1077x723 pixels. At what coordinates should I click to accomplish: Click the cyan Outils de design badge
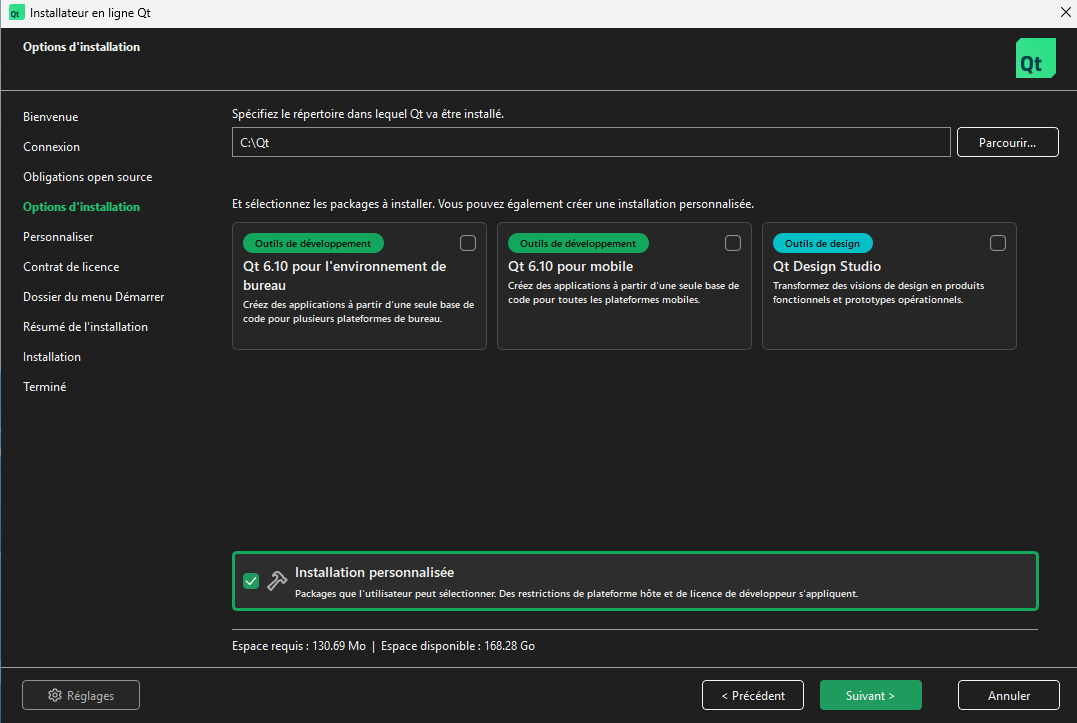click(822, 243)
